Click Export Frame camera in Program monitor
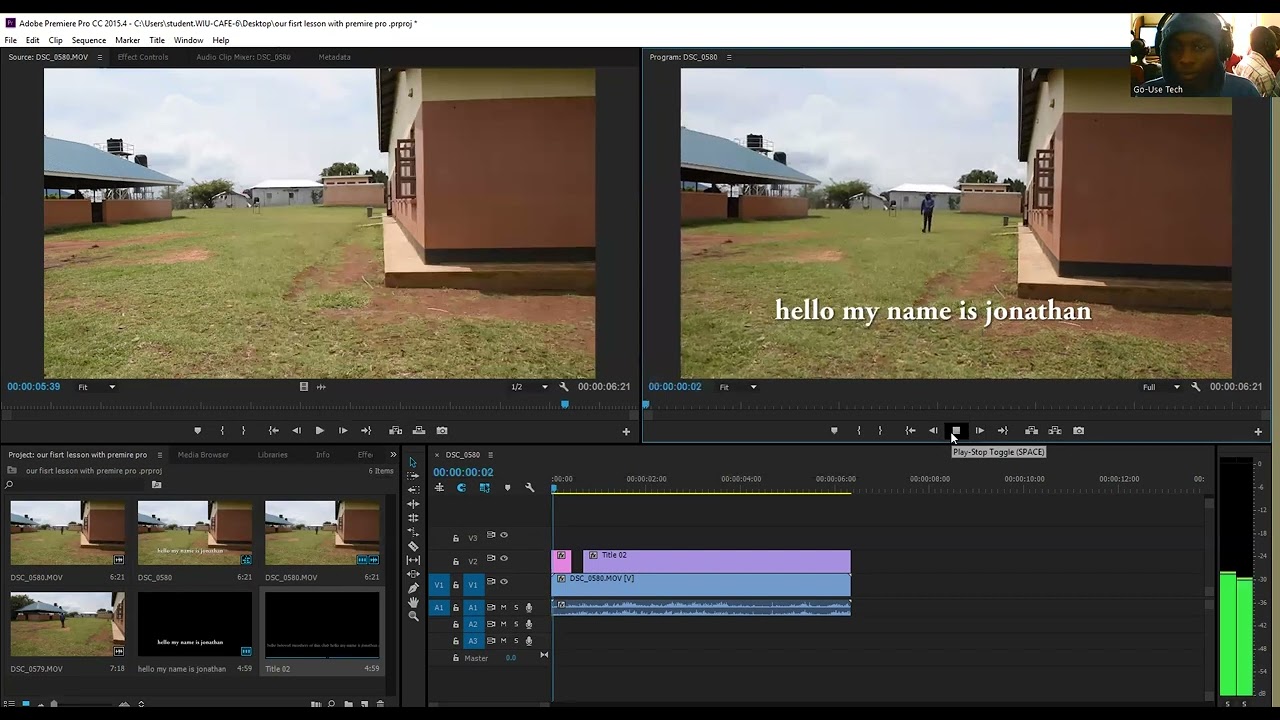The width and height of the screenshot is (1280, 720). 1078,431
